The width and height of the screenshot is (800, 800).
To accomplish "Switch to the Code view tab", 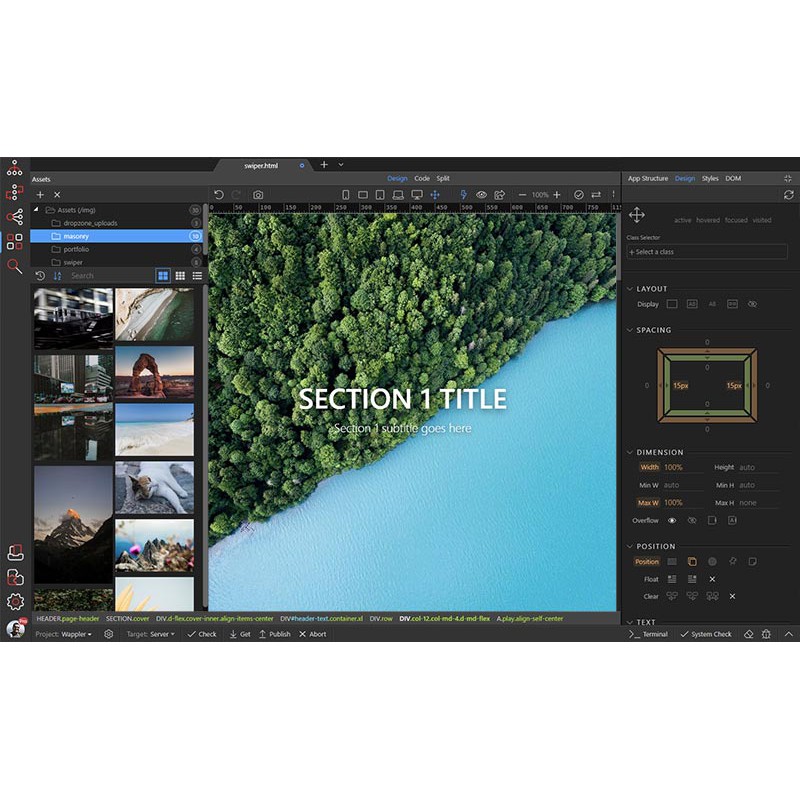I will pyautogui.click(x=422, y=178).
